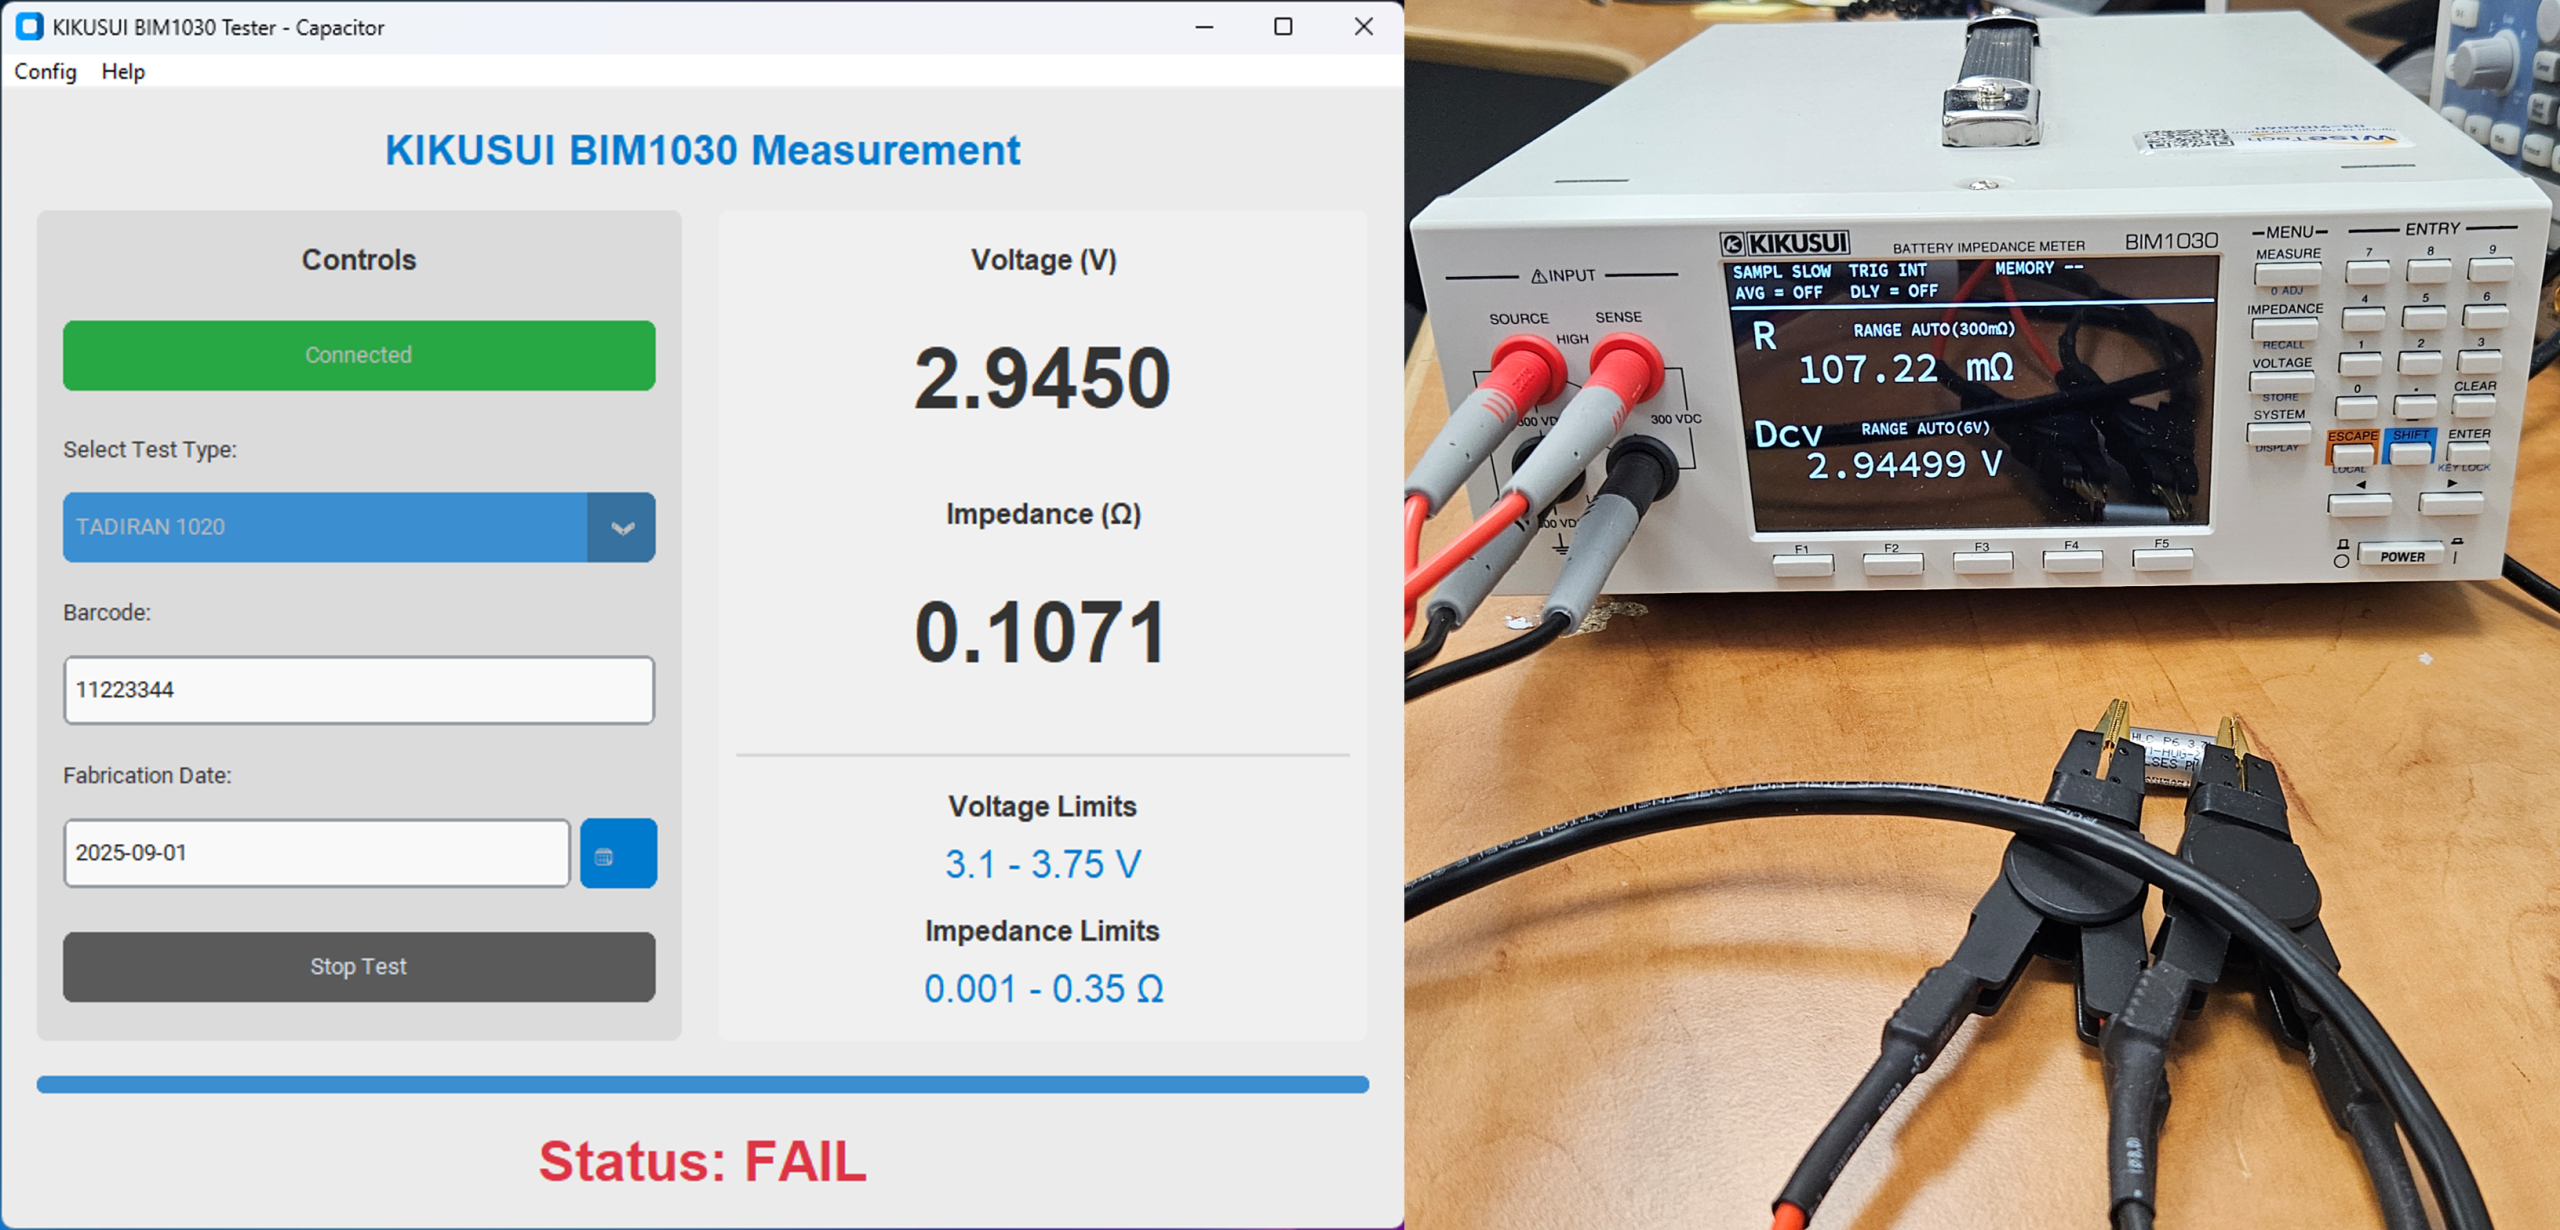This screenshot has height=1230, width=2560.
Task: Expand the test type dropdown arrow
Action: coord(622,527)
